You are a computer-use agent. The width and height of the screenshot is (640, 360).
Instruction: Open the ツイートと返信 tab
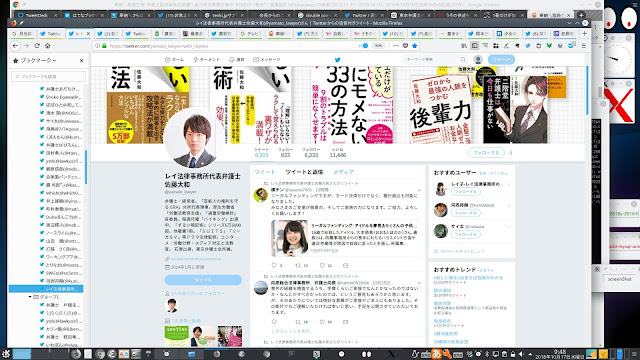(x=304, y=172)
